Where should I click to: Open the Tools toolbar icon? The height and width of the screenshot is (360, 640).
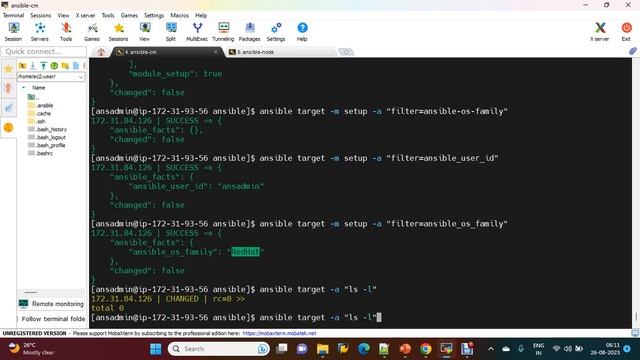pyautogui.click(x=66, y=31)
